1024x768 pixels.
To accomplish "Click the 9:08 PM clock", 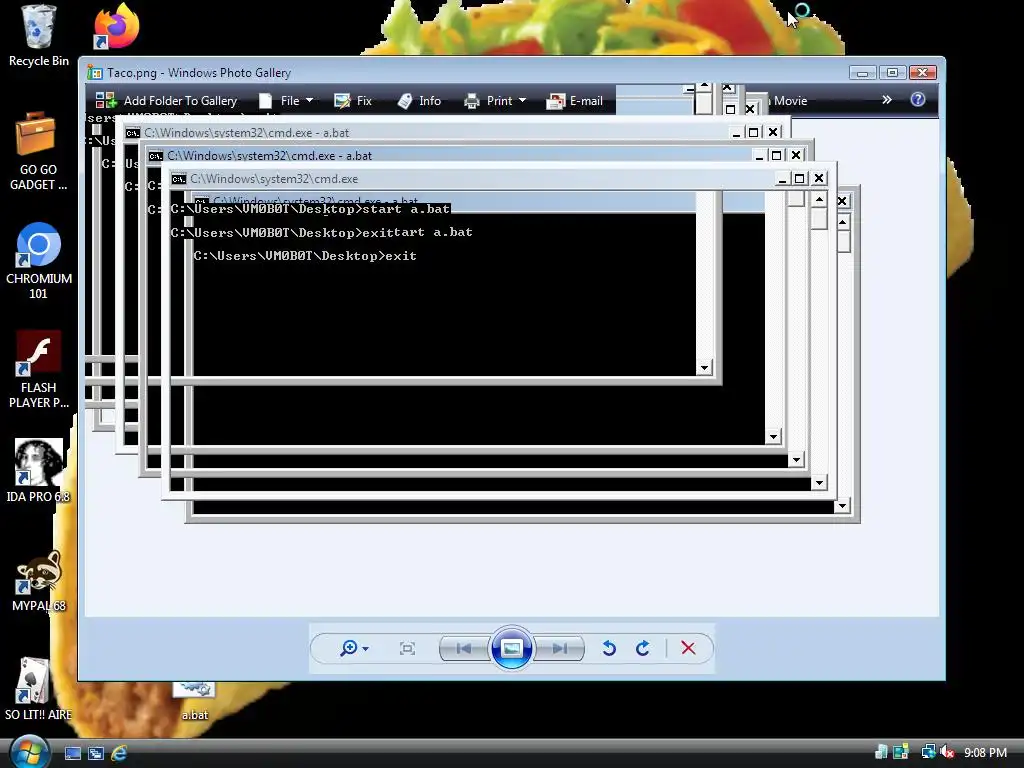I will point(985,752).
